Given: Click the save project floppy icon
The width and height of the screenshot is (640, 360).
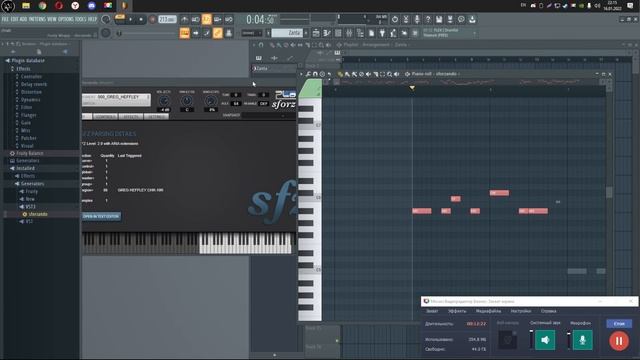Looking at the screenshot, I should point(439,19).
